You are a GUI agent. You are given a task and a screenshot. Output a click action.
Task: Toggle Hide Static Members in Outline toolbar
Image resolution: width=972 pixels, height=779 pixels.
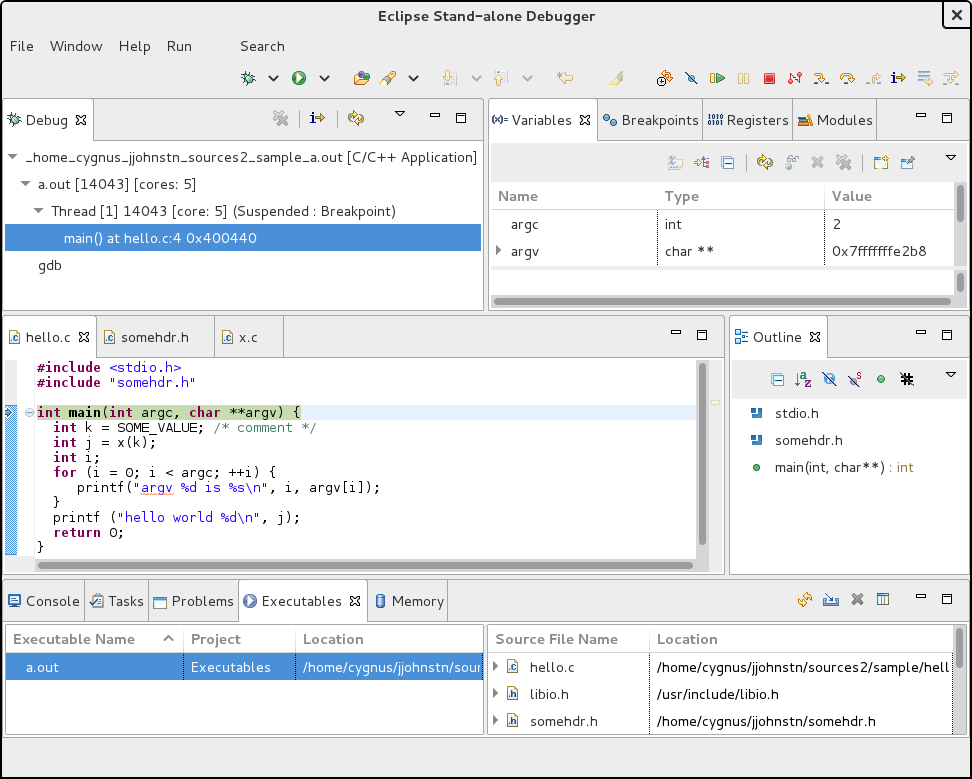tap(855, 379)
